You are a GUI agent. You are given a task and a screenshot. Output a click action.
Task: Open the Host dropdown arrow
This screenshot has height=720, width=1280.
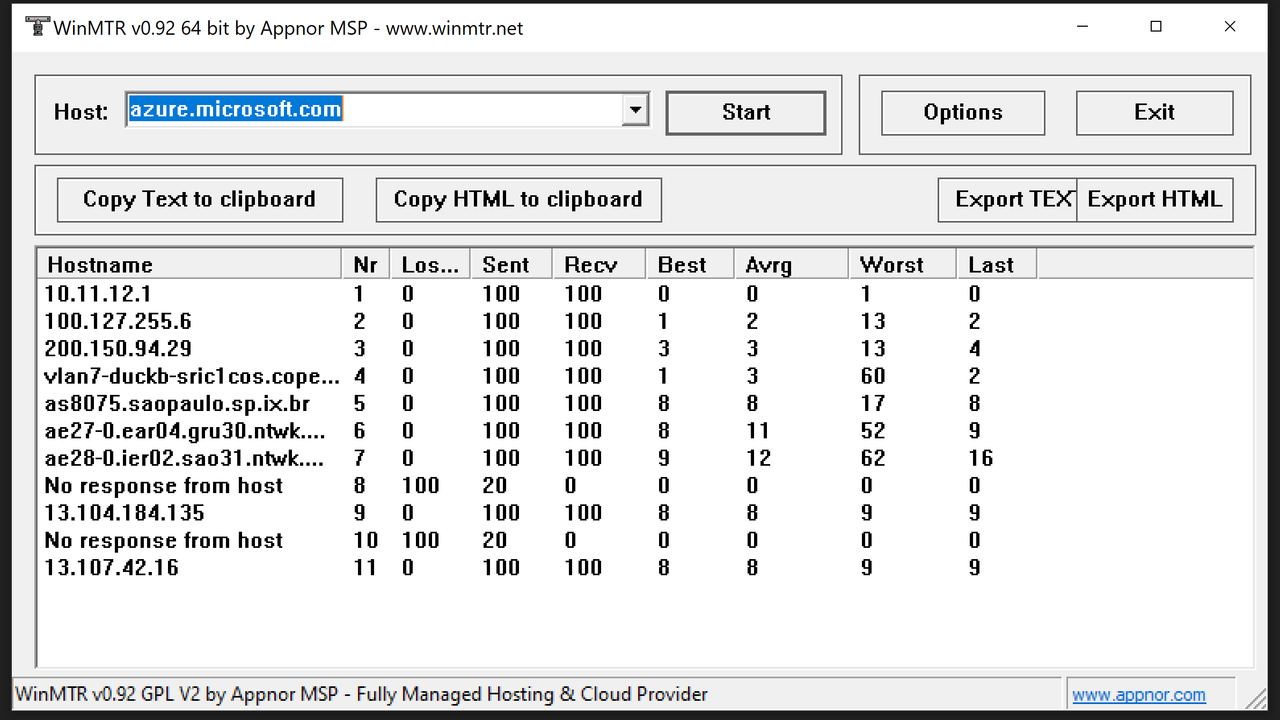click(x=635, y=110)
